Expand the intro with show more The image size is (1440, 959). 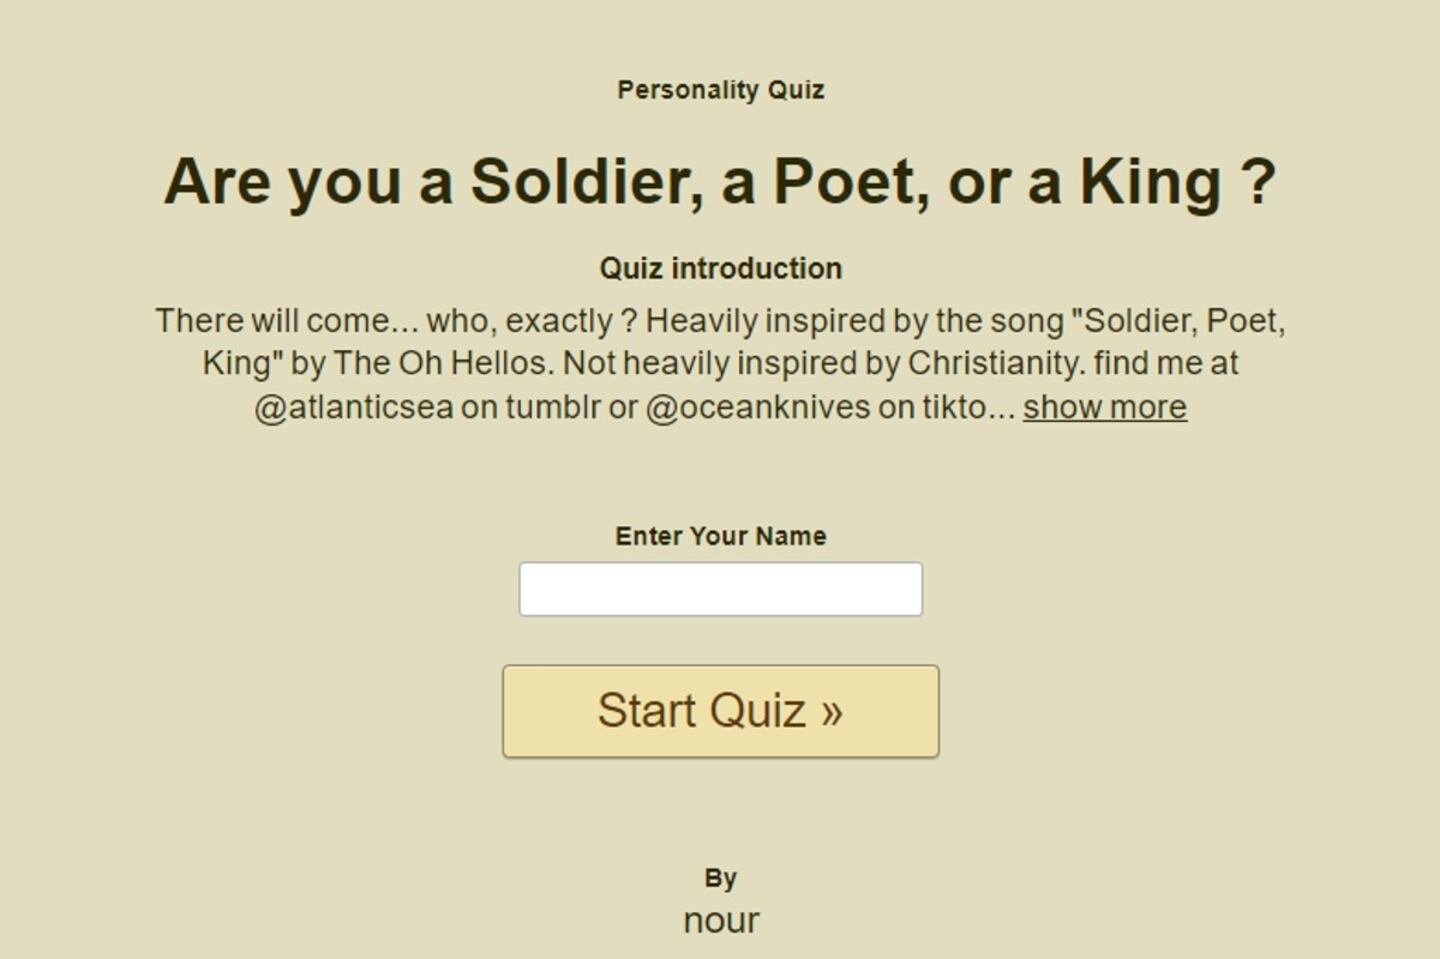pos(1104,407)
